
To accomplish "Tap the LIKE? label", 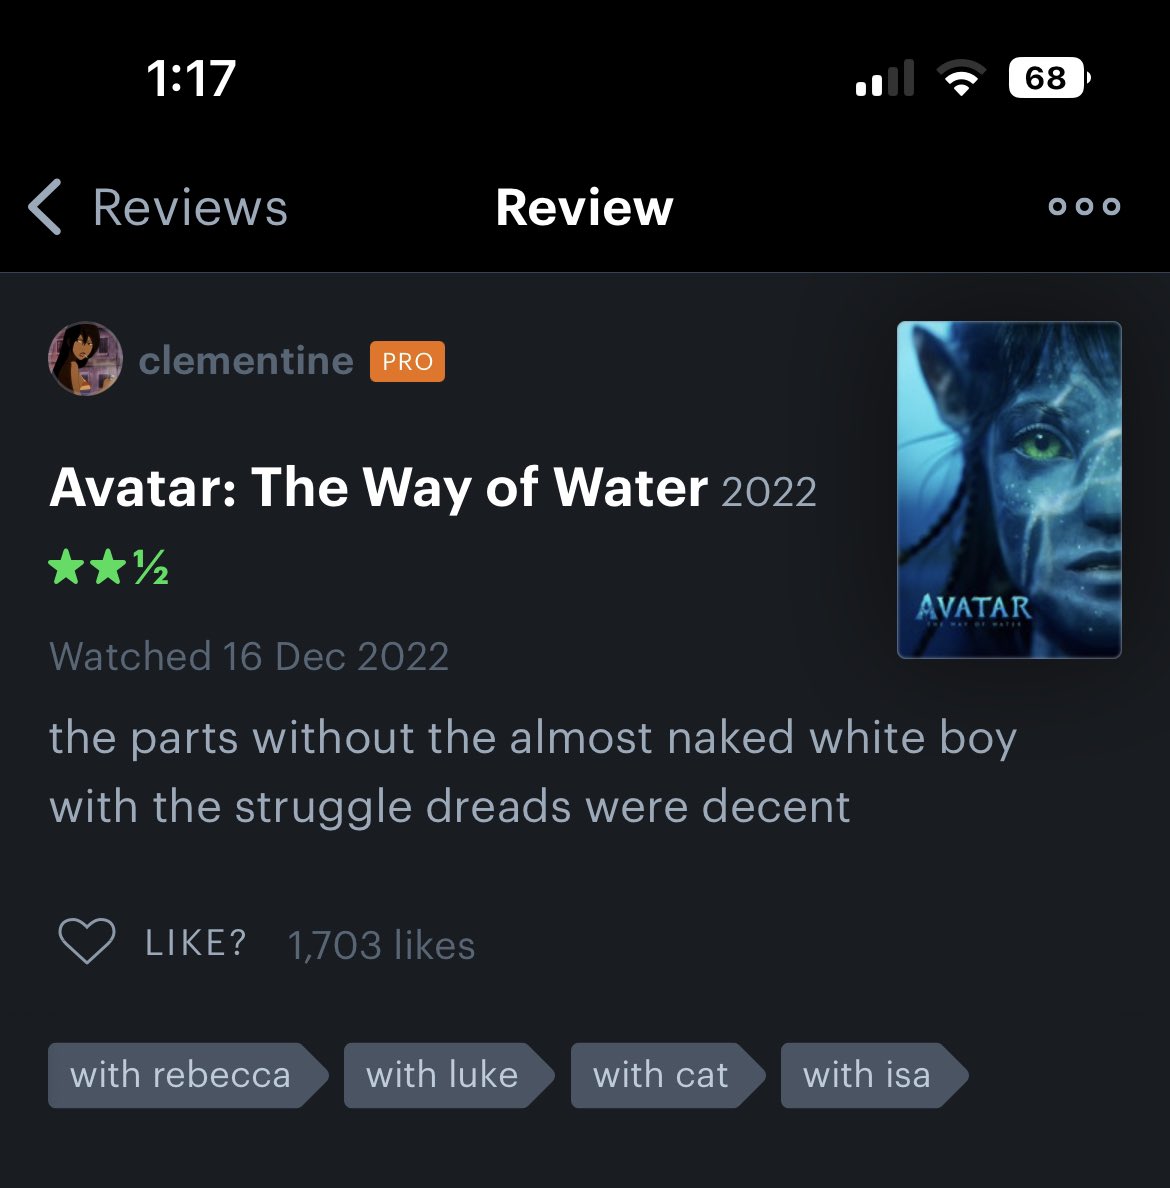I will tap(196, 943).
